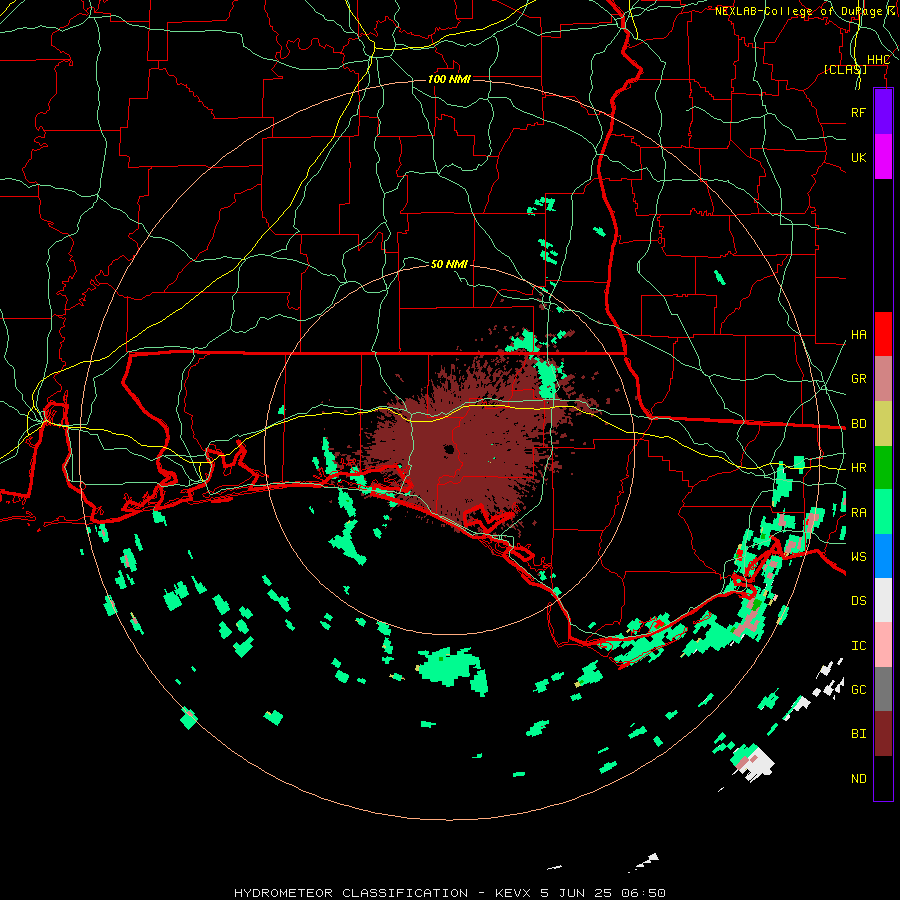Viewport: 900px width, 900px height.
Task: Click the IC pink legend swatch
Action: [x=883, y=645]
